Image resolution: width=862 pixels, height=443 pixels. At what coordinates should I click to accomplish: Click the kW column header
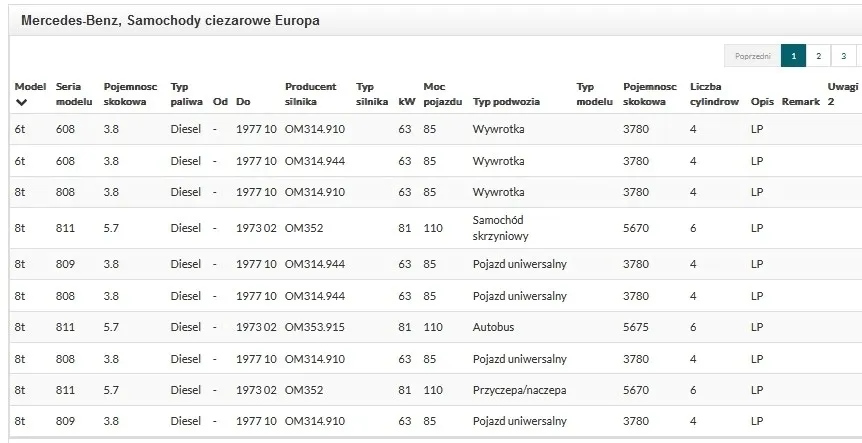(407, 102)
